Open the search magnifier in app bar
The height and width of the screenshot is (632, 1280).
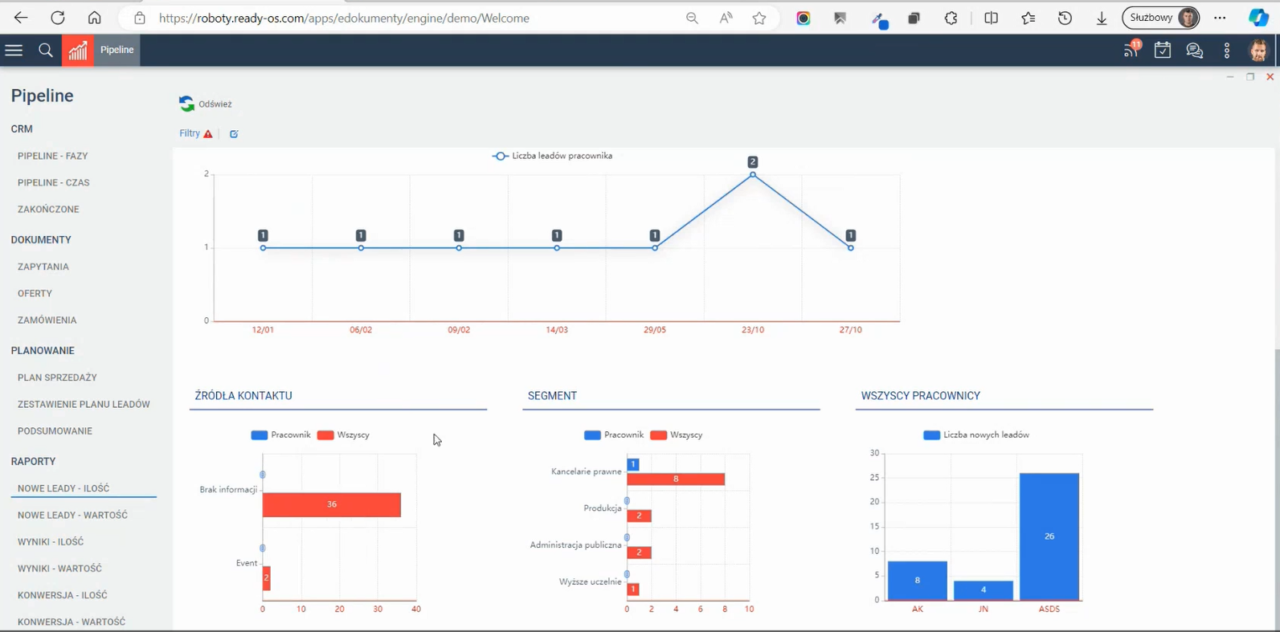45,50
